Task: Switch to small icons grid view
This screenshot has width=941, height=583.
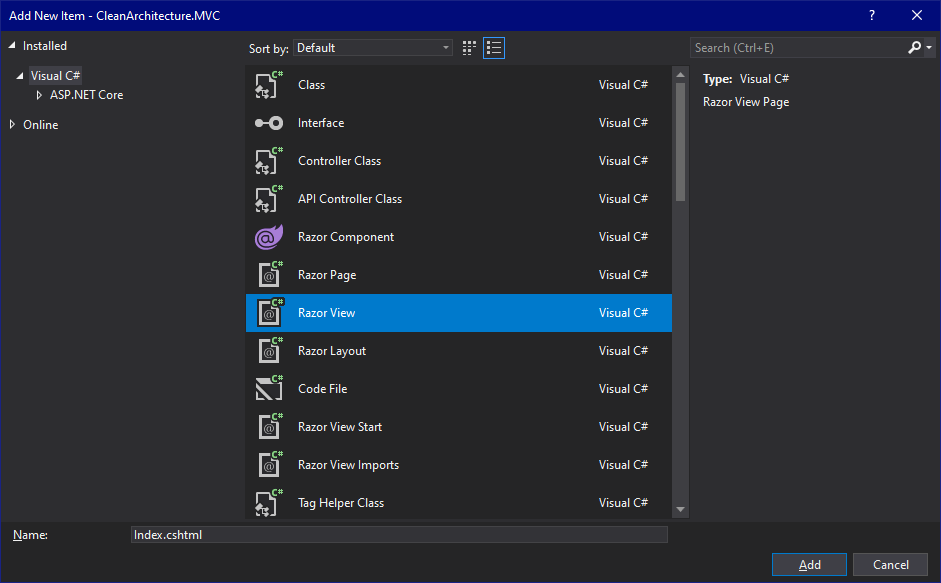Action: 469,48
